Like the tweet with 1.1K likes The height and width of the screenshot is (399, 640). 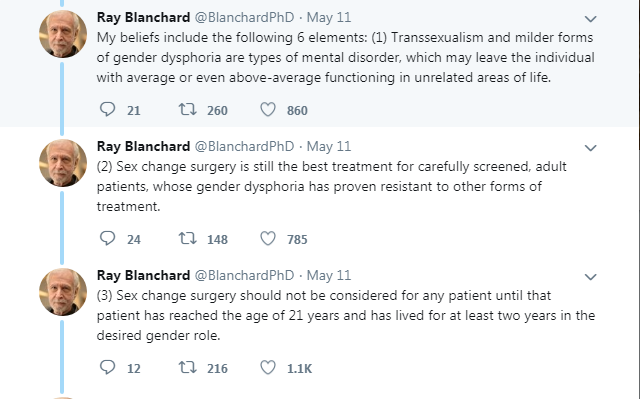[268, 368]
